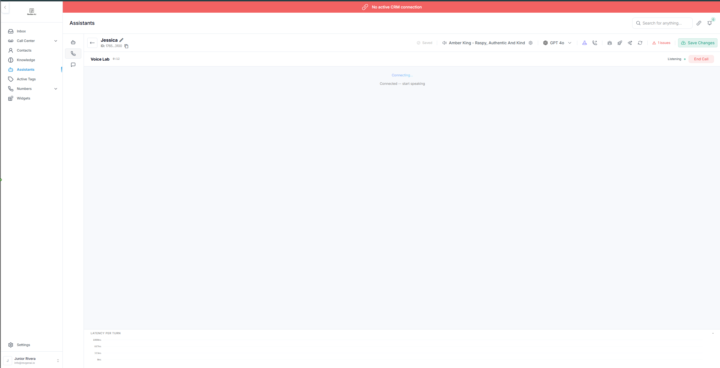The height and width of the screenshot is (368, 720).
Task: Click the share icon in the toolbar
Action: (630, 43)
